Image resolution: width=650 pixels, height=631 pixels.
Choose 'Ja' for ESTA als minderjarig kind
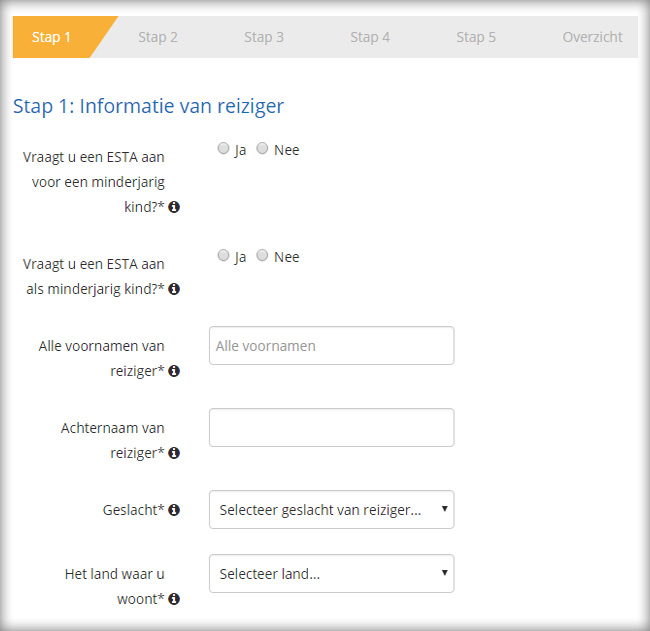223,256
